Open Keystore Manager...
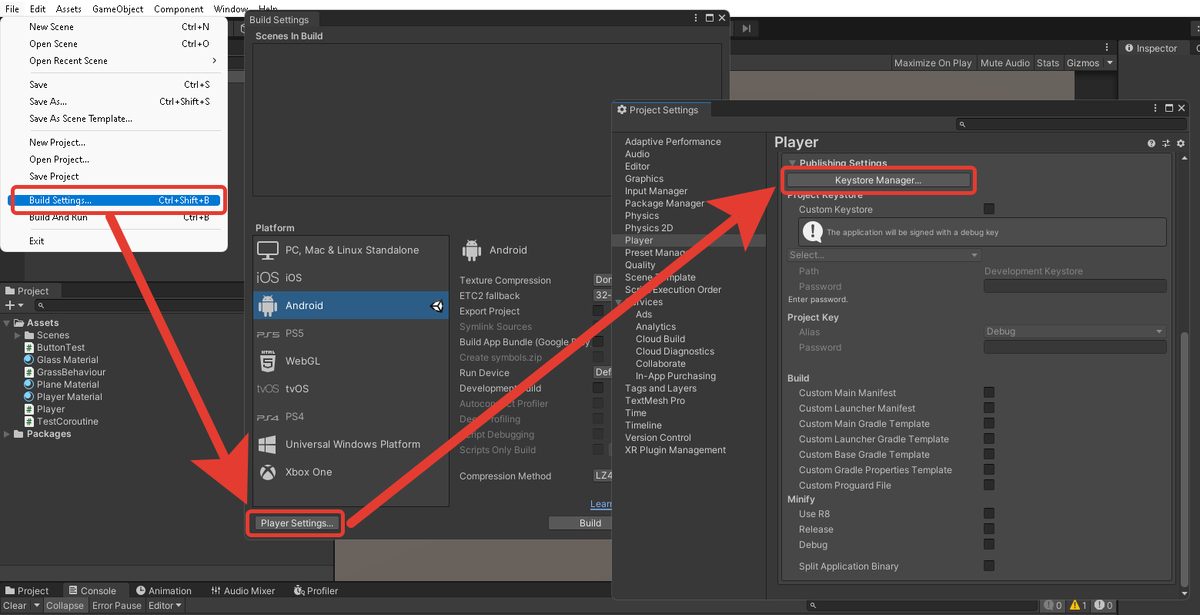The width and height of the screenshot is (1200, 615). click(878, 180)
